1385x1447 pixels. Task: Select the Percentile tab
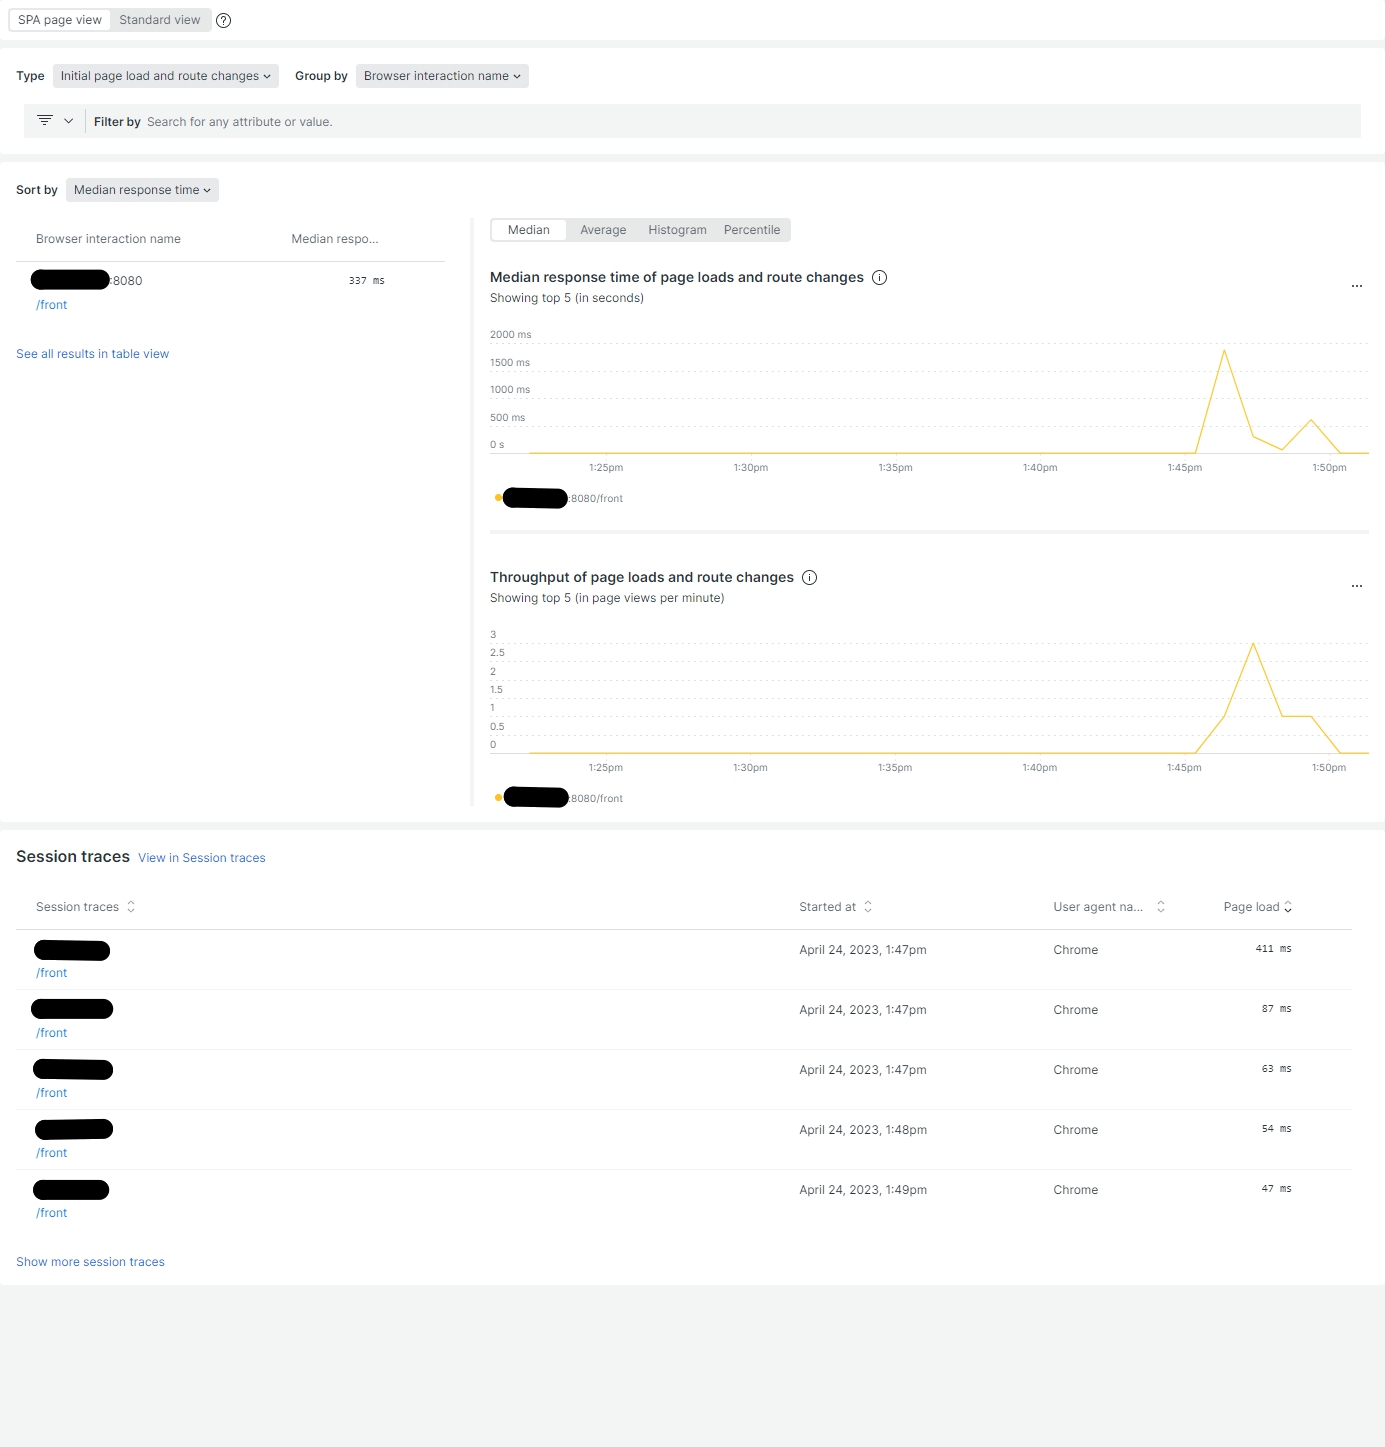point(752,230)
